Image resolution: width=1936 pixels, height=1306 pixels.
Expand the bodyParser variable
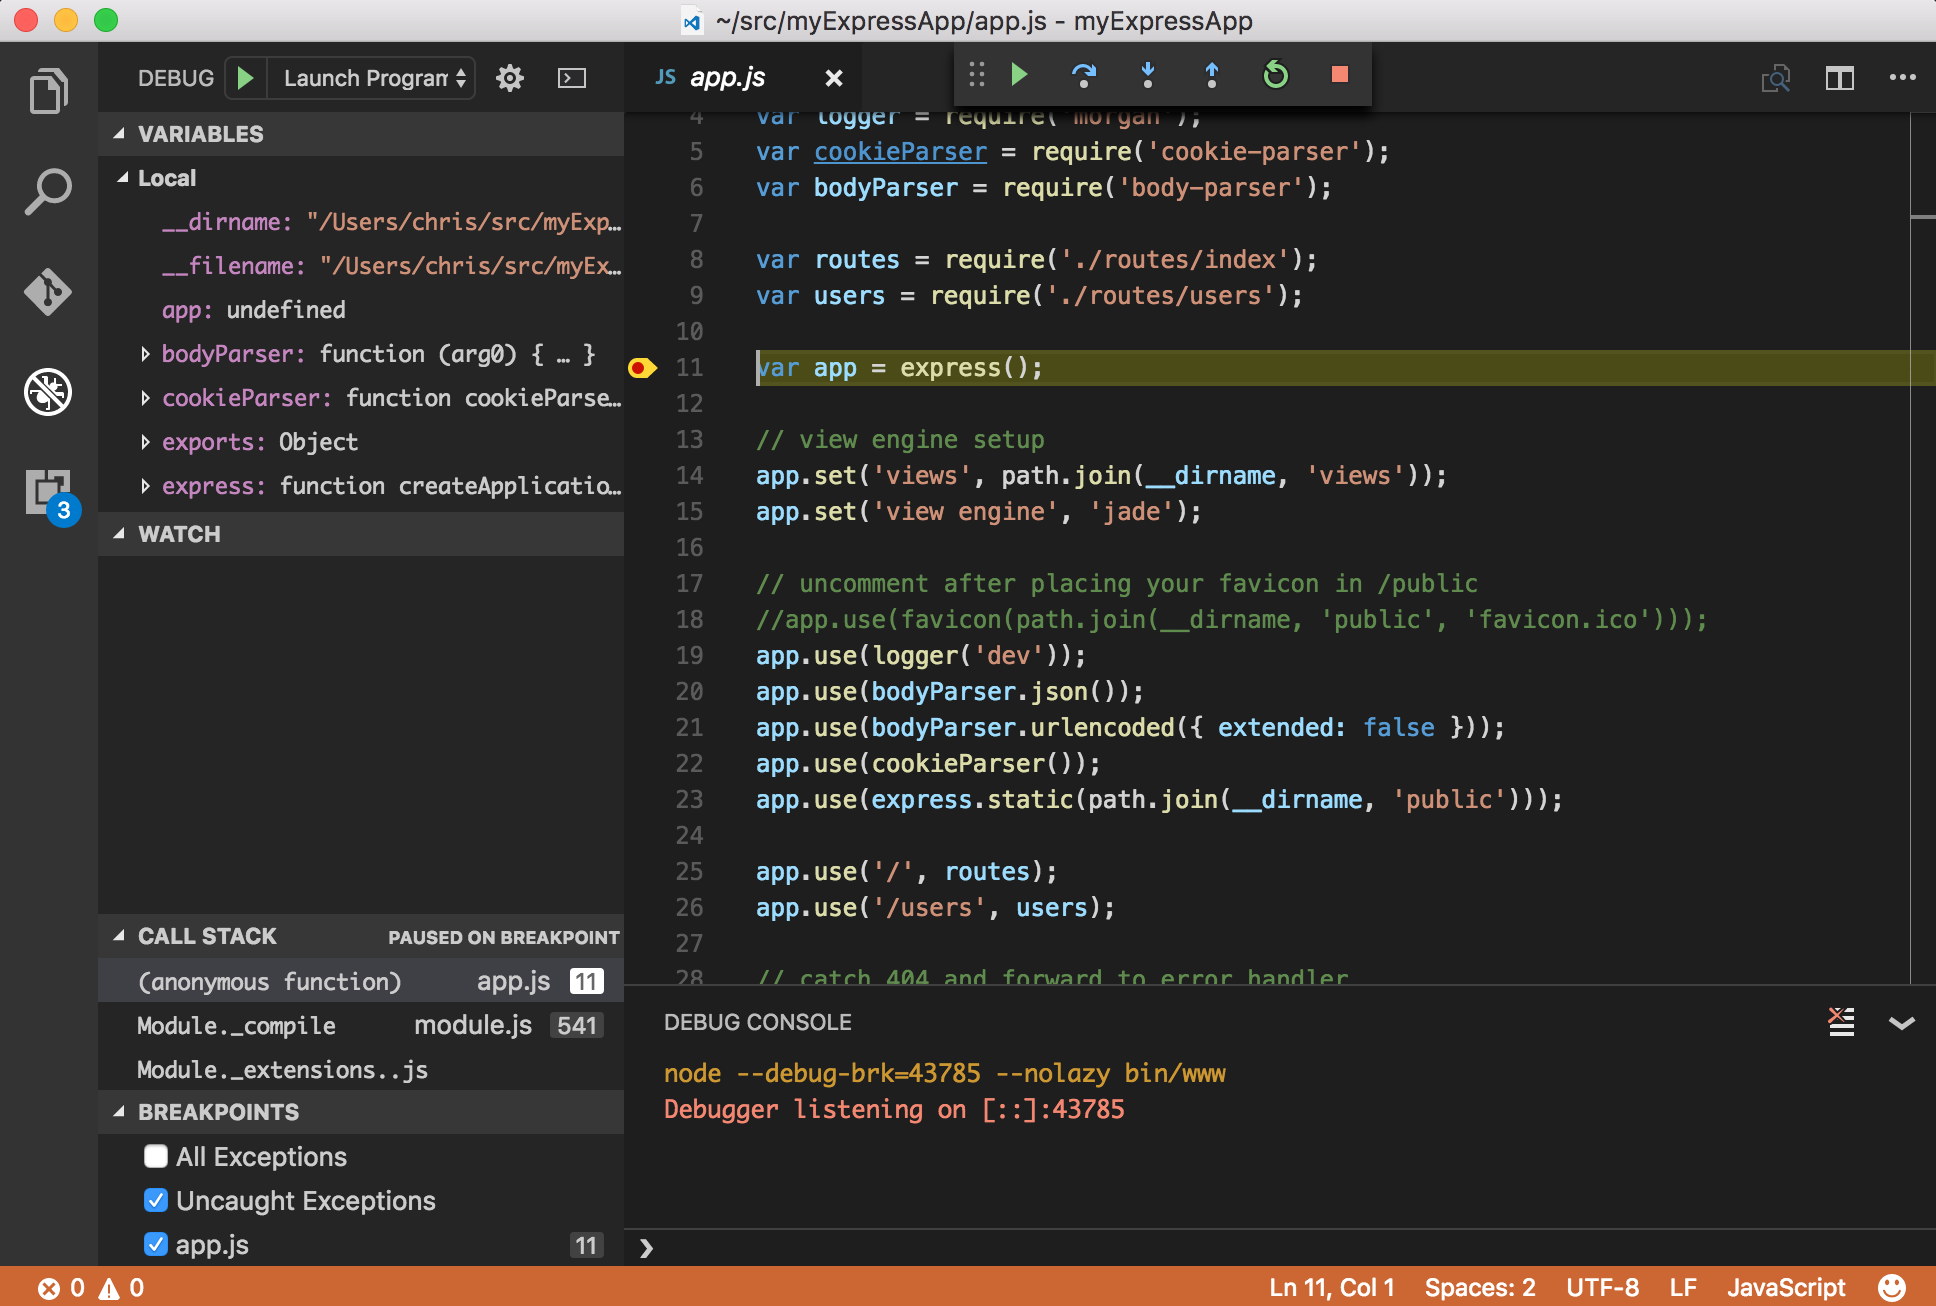pyautogui.click(x=146, y=354)
